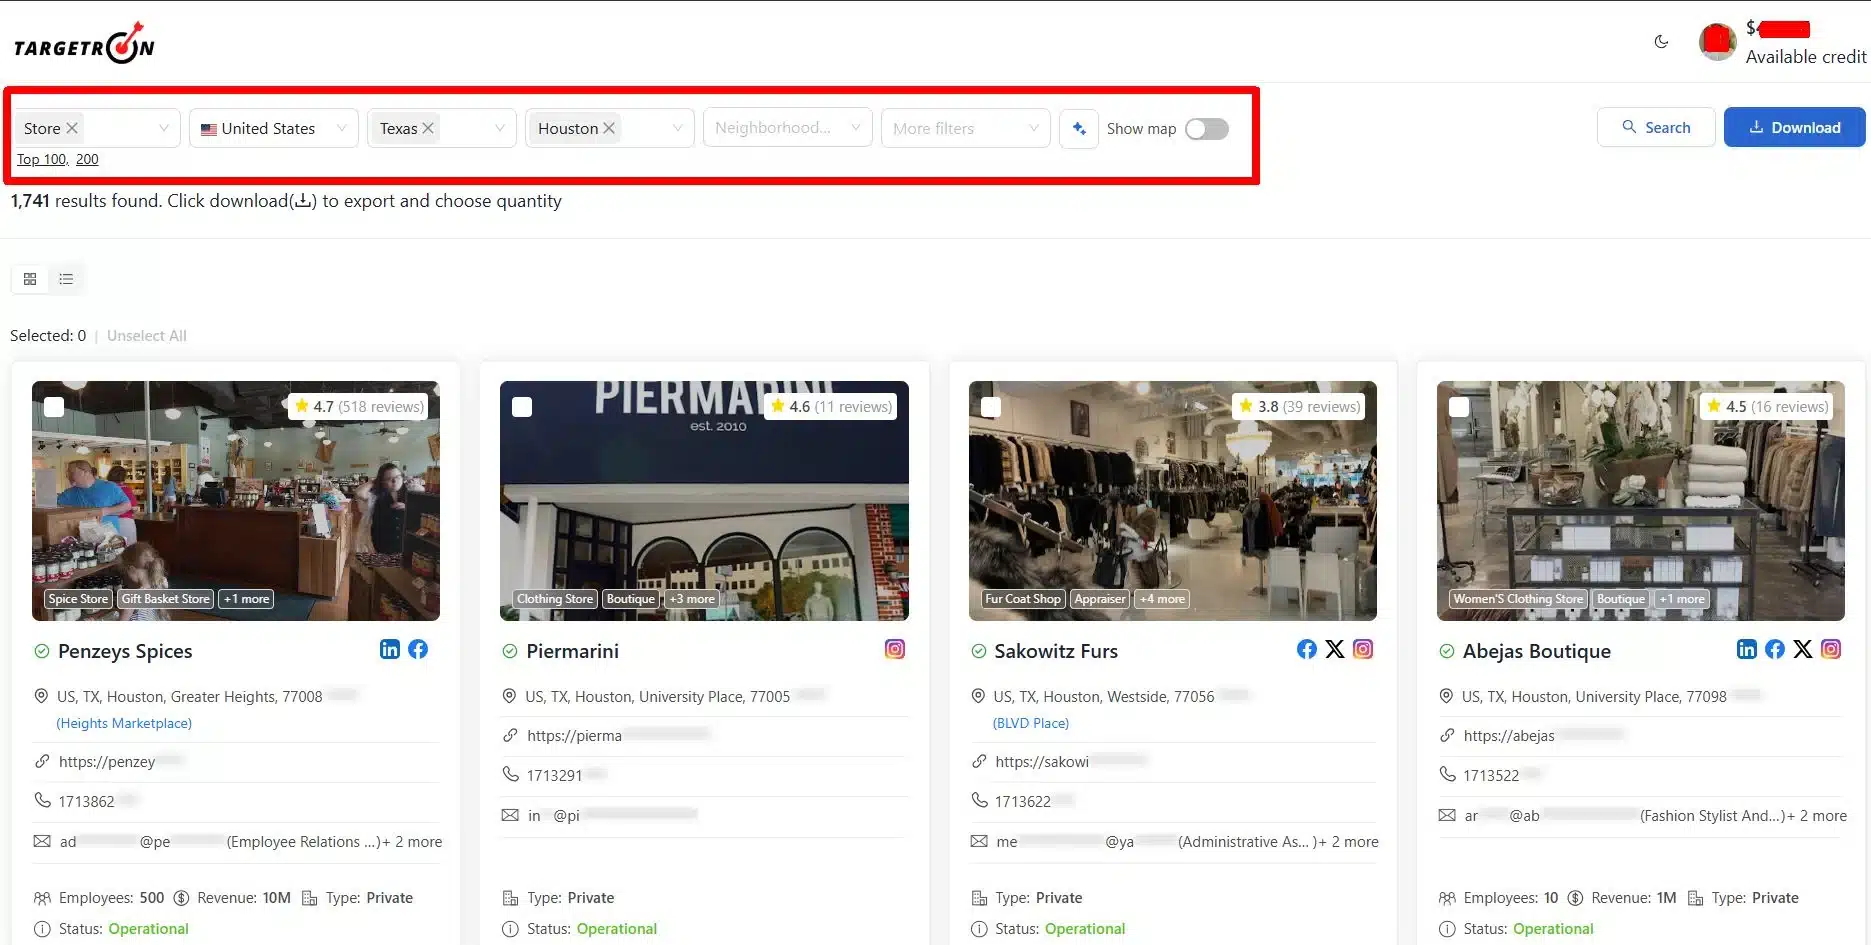Click the Heights Marketplace link
This screenshot has width=1871, height=945.
pos(124,723)
